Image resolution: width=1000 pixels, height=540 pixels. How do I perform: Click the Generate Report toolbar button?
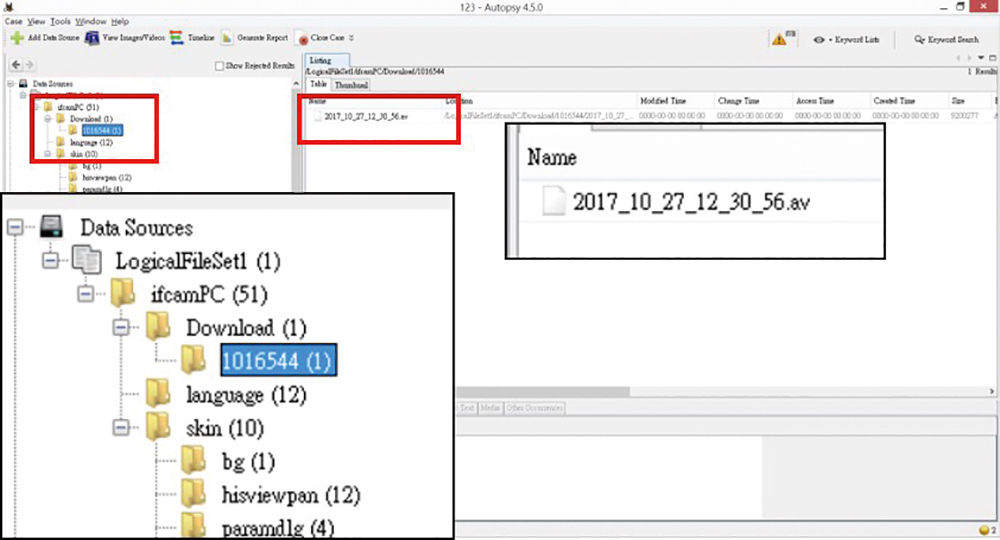point(254,38)
